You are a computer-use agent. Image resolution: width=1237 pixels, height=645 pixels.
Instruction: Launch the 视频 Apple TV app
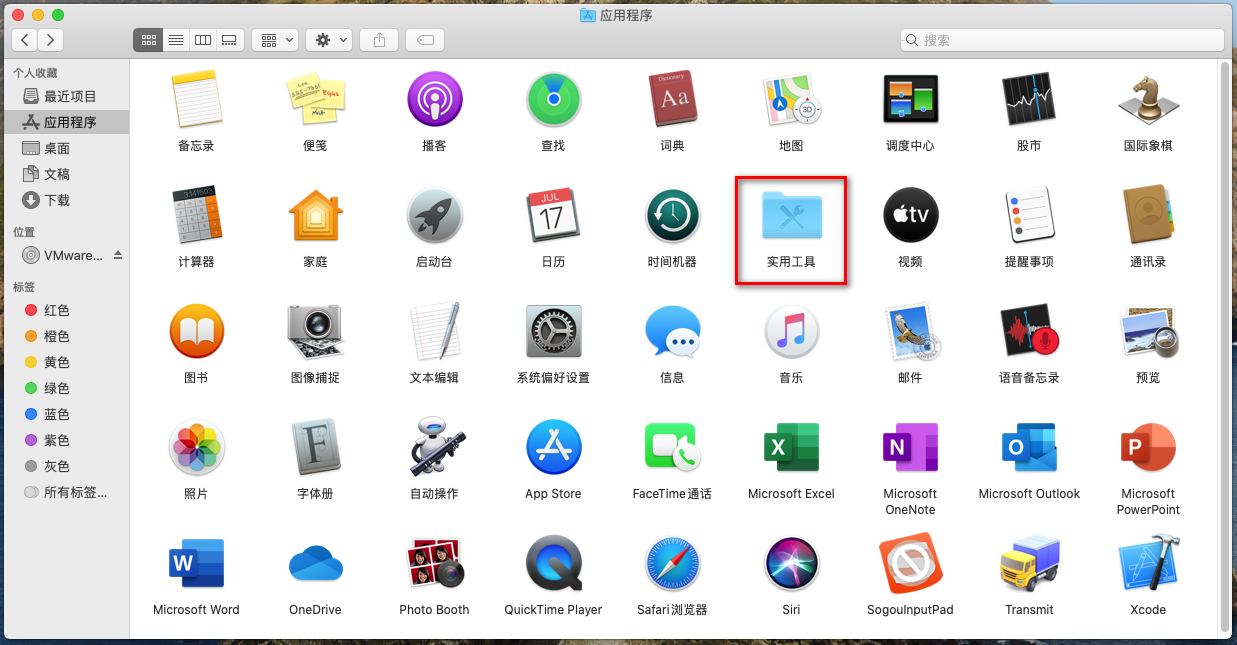click(x=910, y=215)
